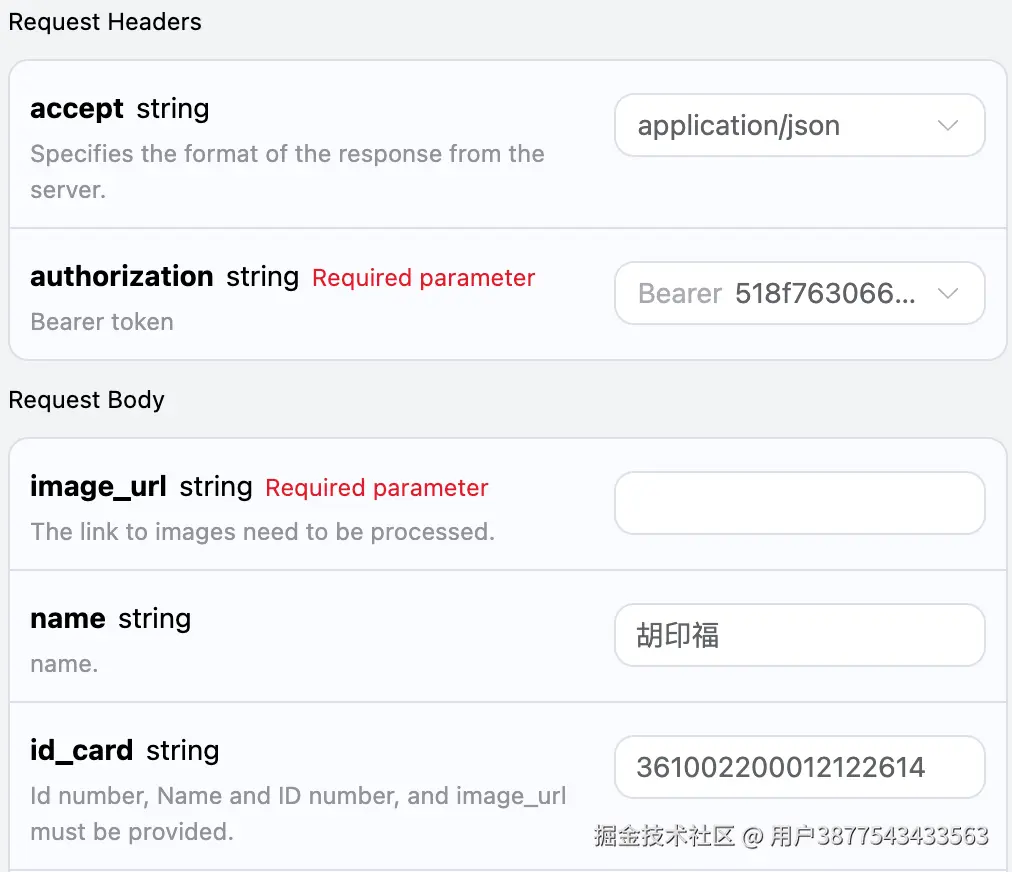Click the name field containing 胡印福

click(x=799, y=635)
